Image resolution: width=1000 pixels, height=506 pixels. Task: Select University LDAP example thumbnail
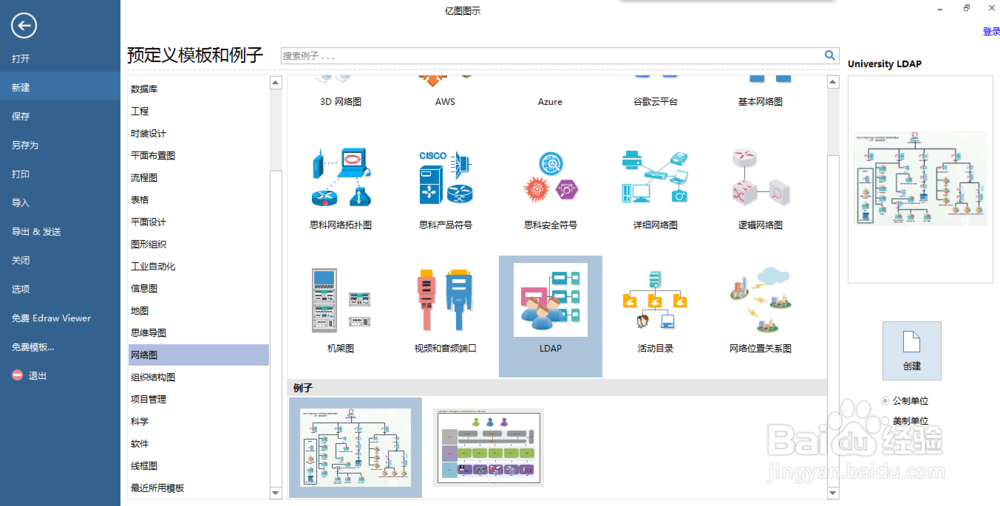pos(355,447)
